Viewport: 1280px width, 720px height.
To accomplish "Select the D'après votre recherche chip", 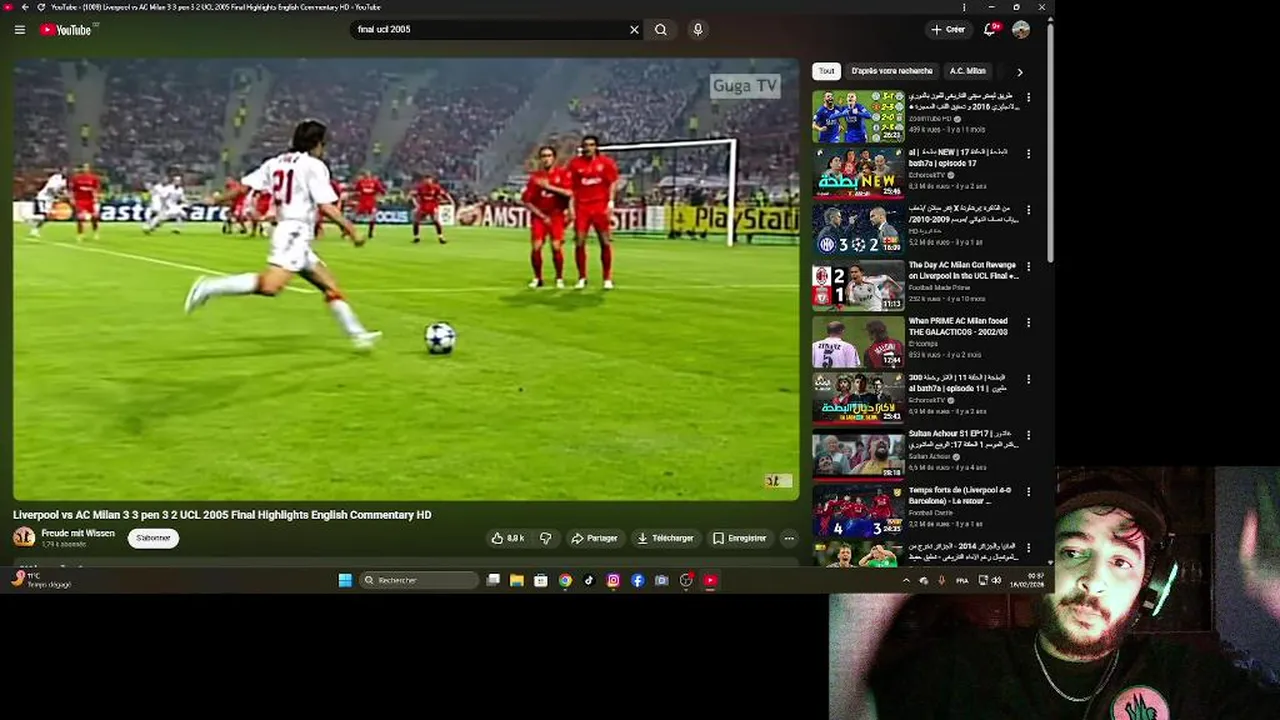I will point(892,71).
